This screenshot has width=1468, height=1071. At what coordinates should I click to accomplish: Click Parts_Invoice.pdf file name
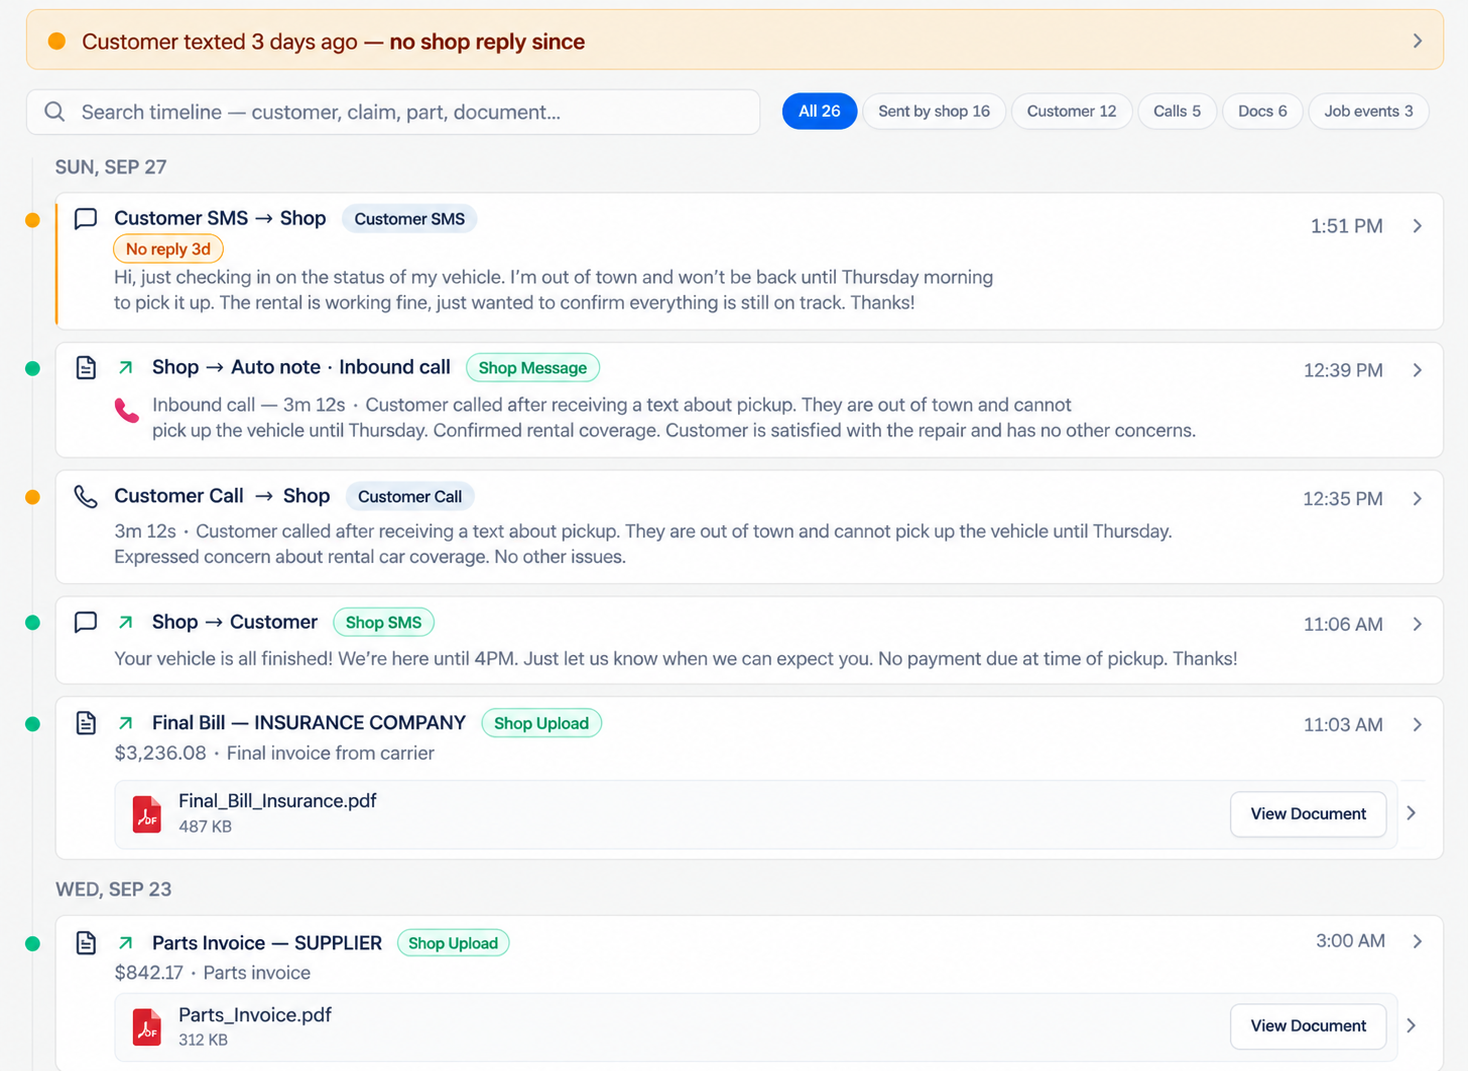[255, 1015]
